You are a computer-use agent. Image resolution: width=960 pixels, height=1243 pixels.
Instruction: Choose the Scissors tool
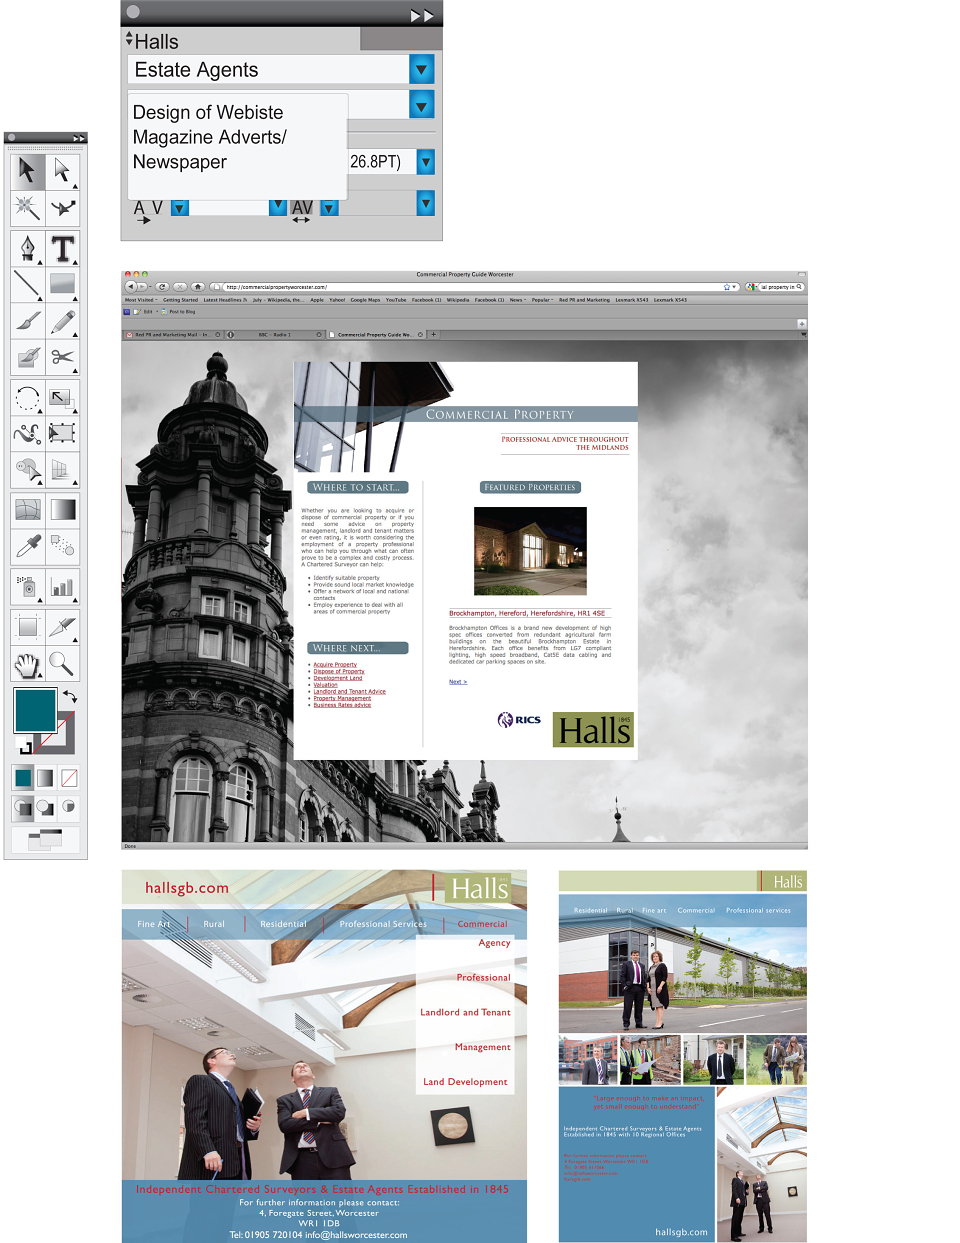pos(62,357)
